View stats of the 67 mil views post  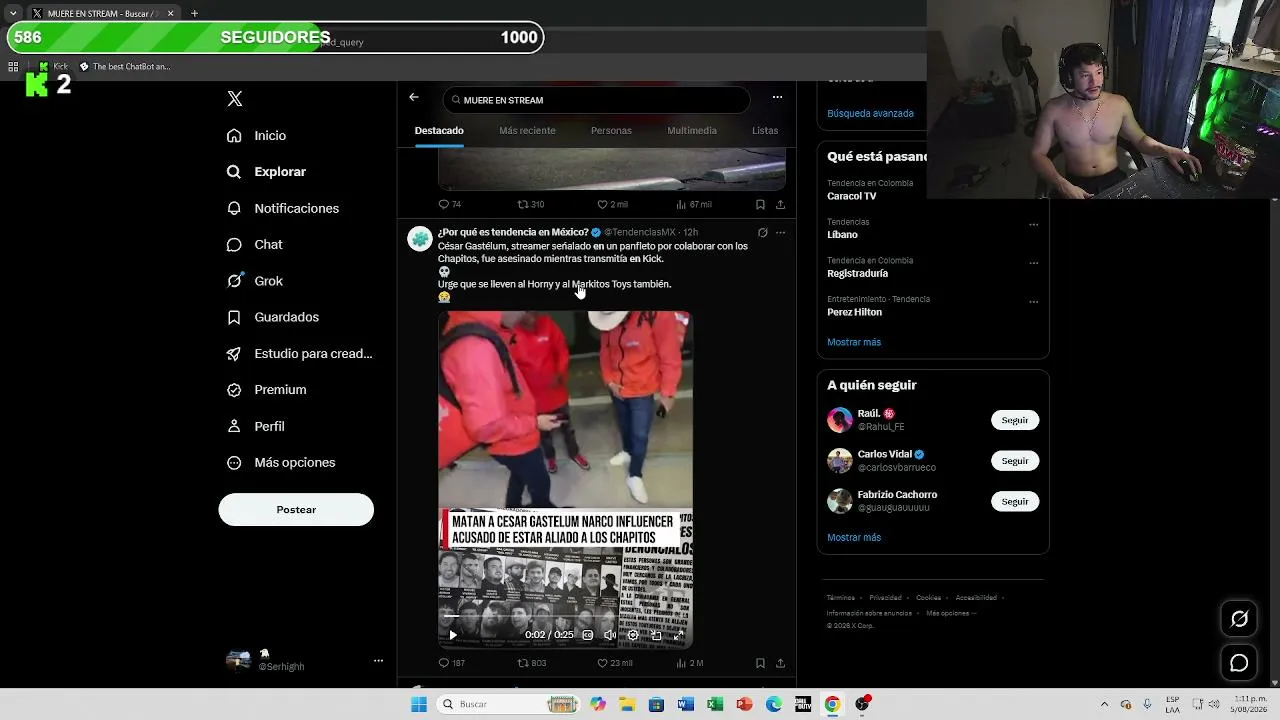(x=694, y=204)
